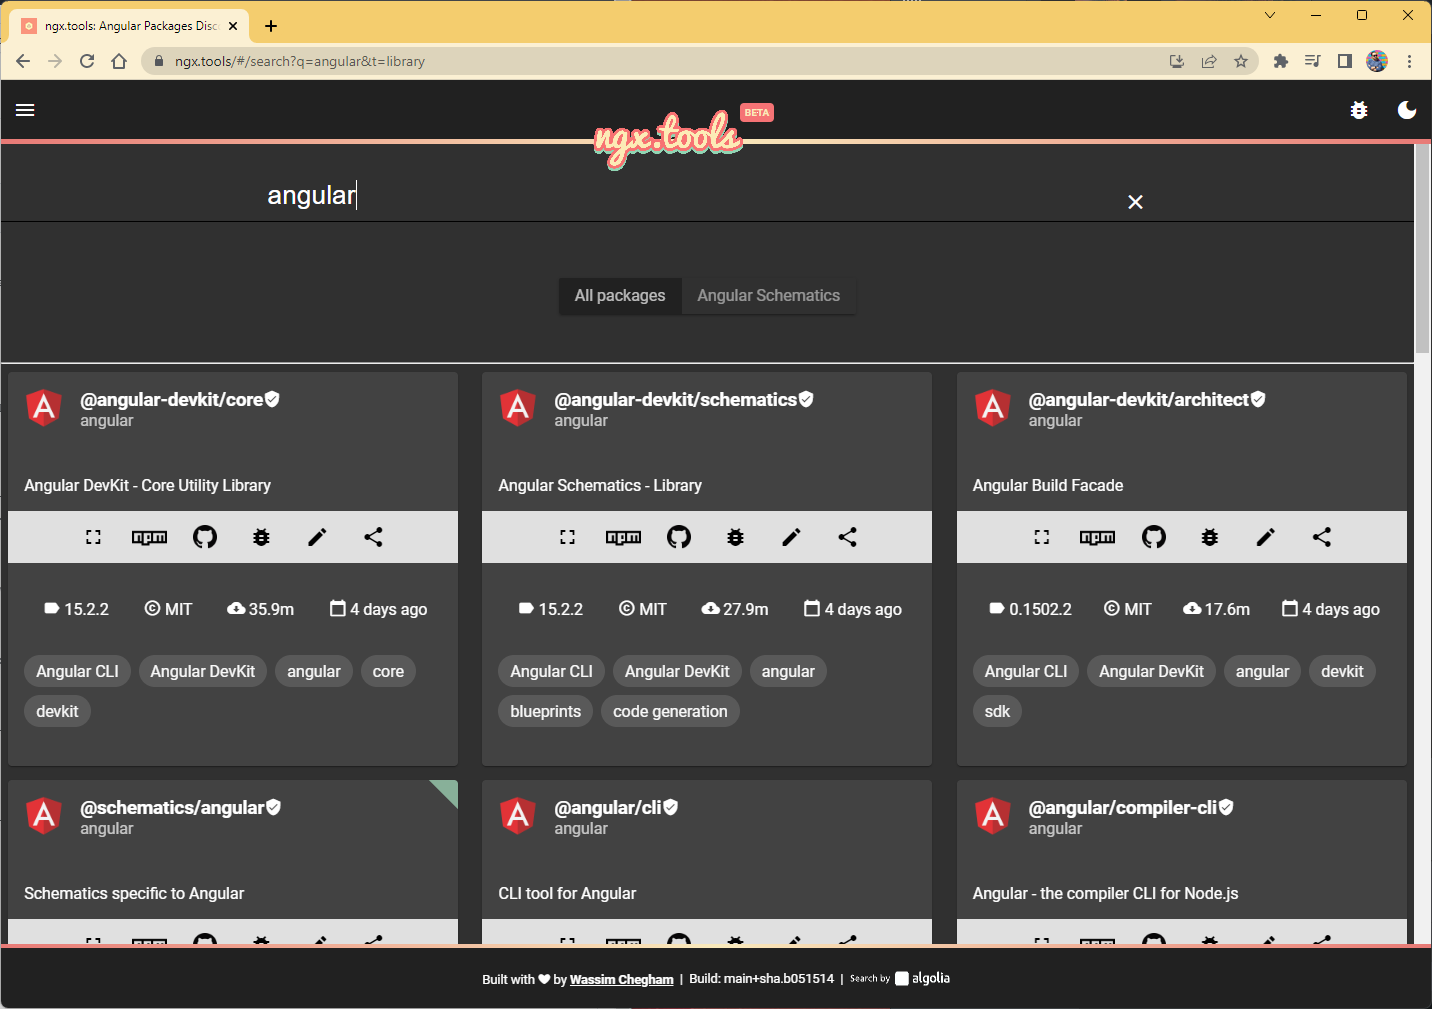The image size is (1432, 1009).
Task: Open the browser extensions puzzle icon
Action: 1281,61
